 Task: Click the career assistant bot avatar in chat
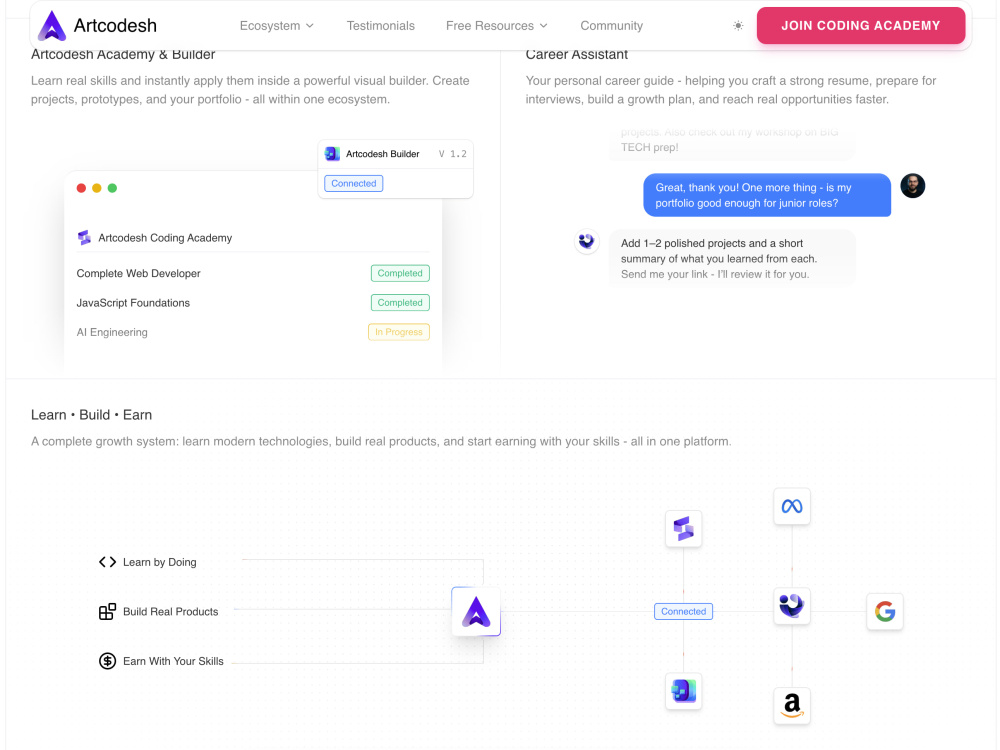pos(586,242)
